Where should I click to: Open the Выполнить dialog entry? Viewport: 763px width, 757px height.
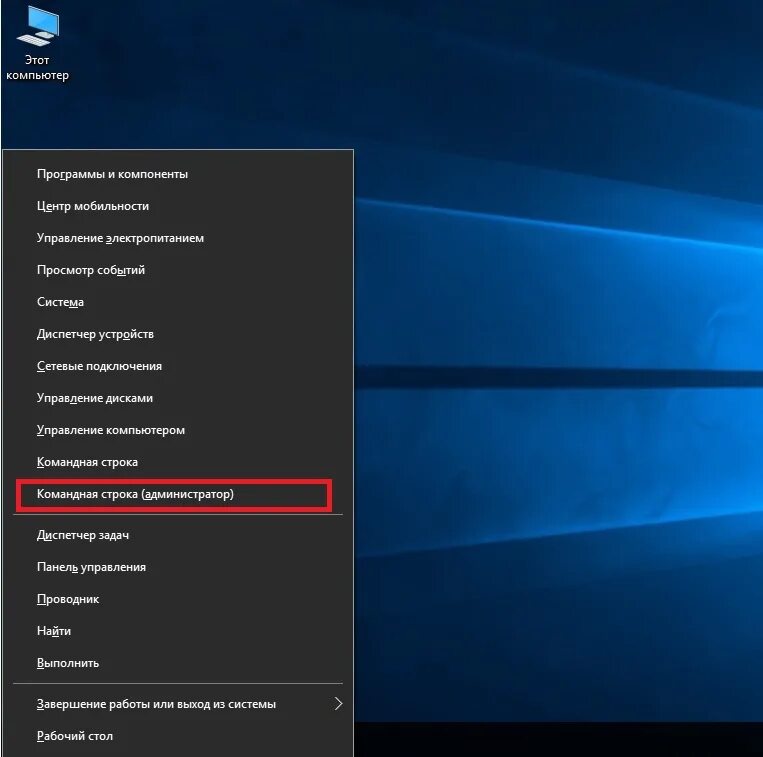pos(178,663)
